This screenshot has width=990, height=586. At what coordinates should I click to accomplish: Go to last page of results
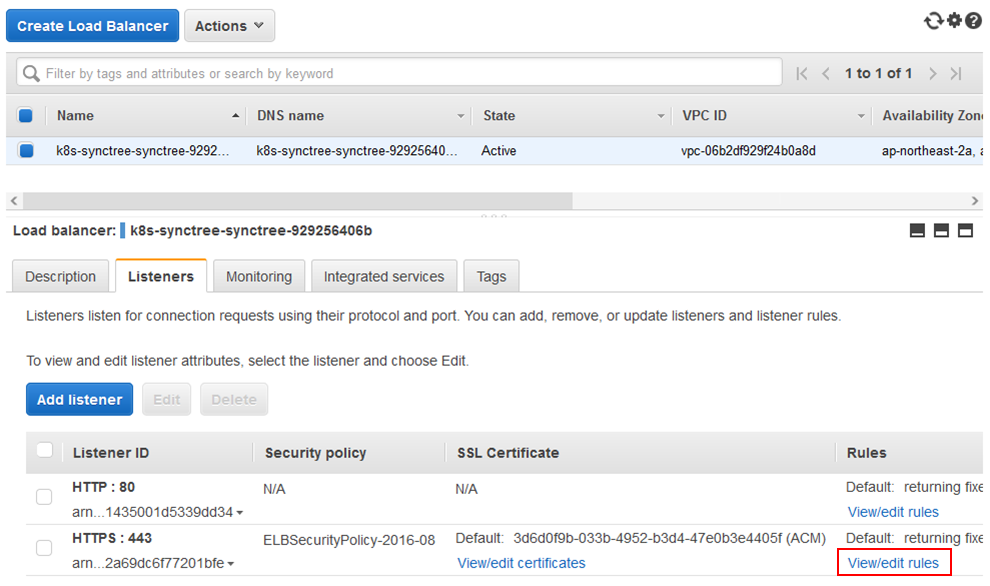[x=957, y=74]
